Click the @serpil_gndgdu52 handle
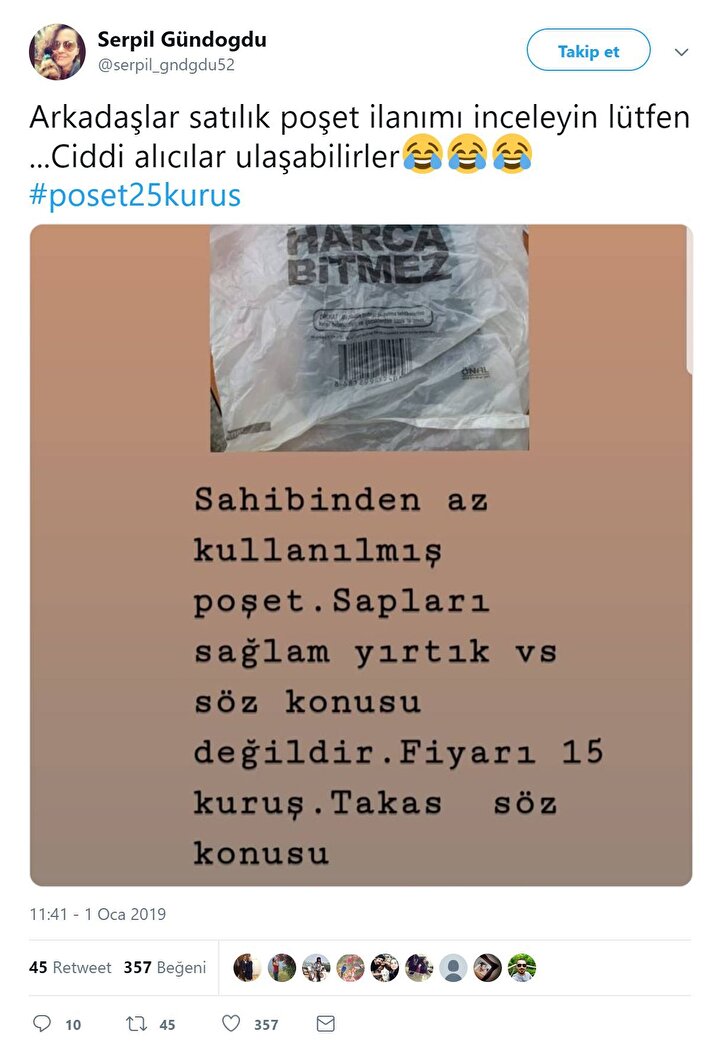720x1047 pixels. point(166,65)
